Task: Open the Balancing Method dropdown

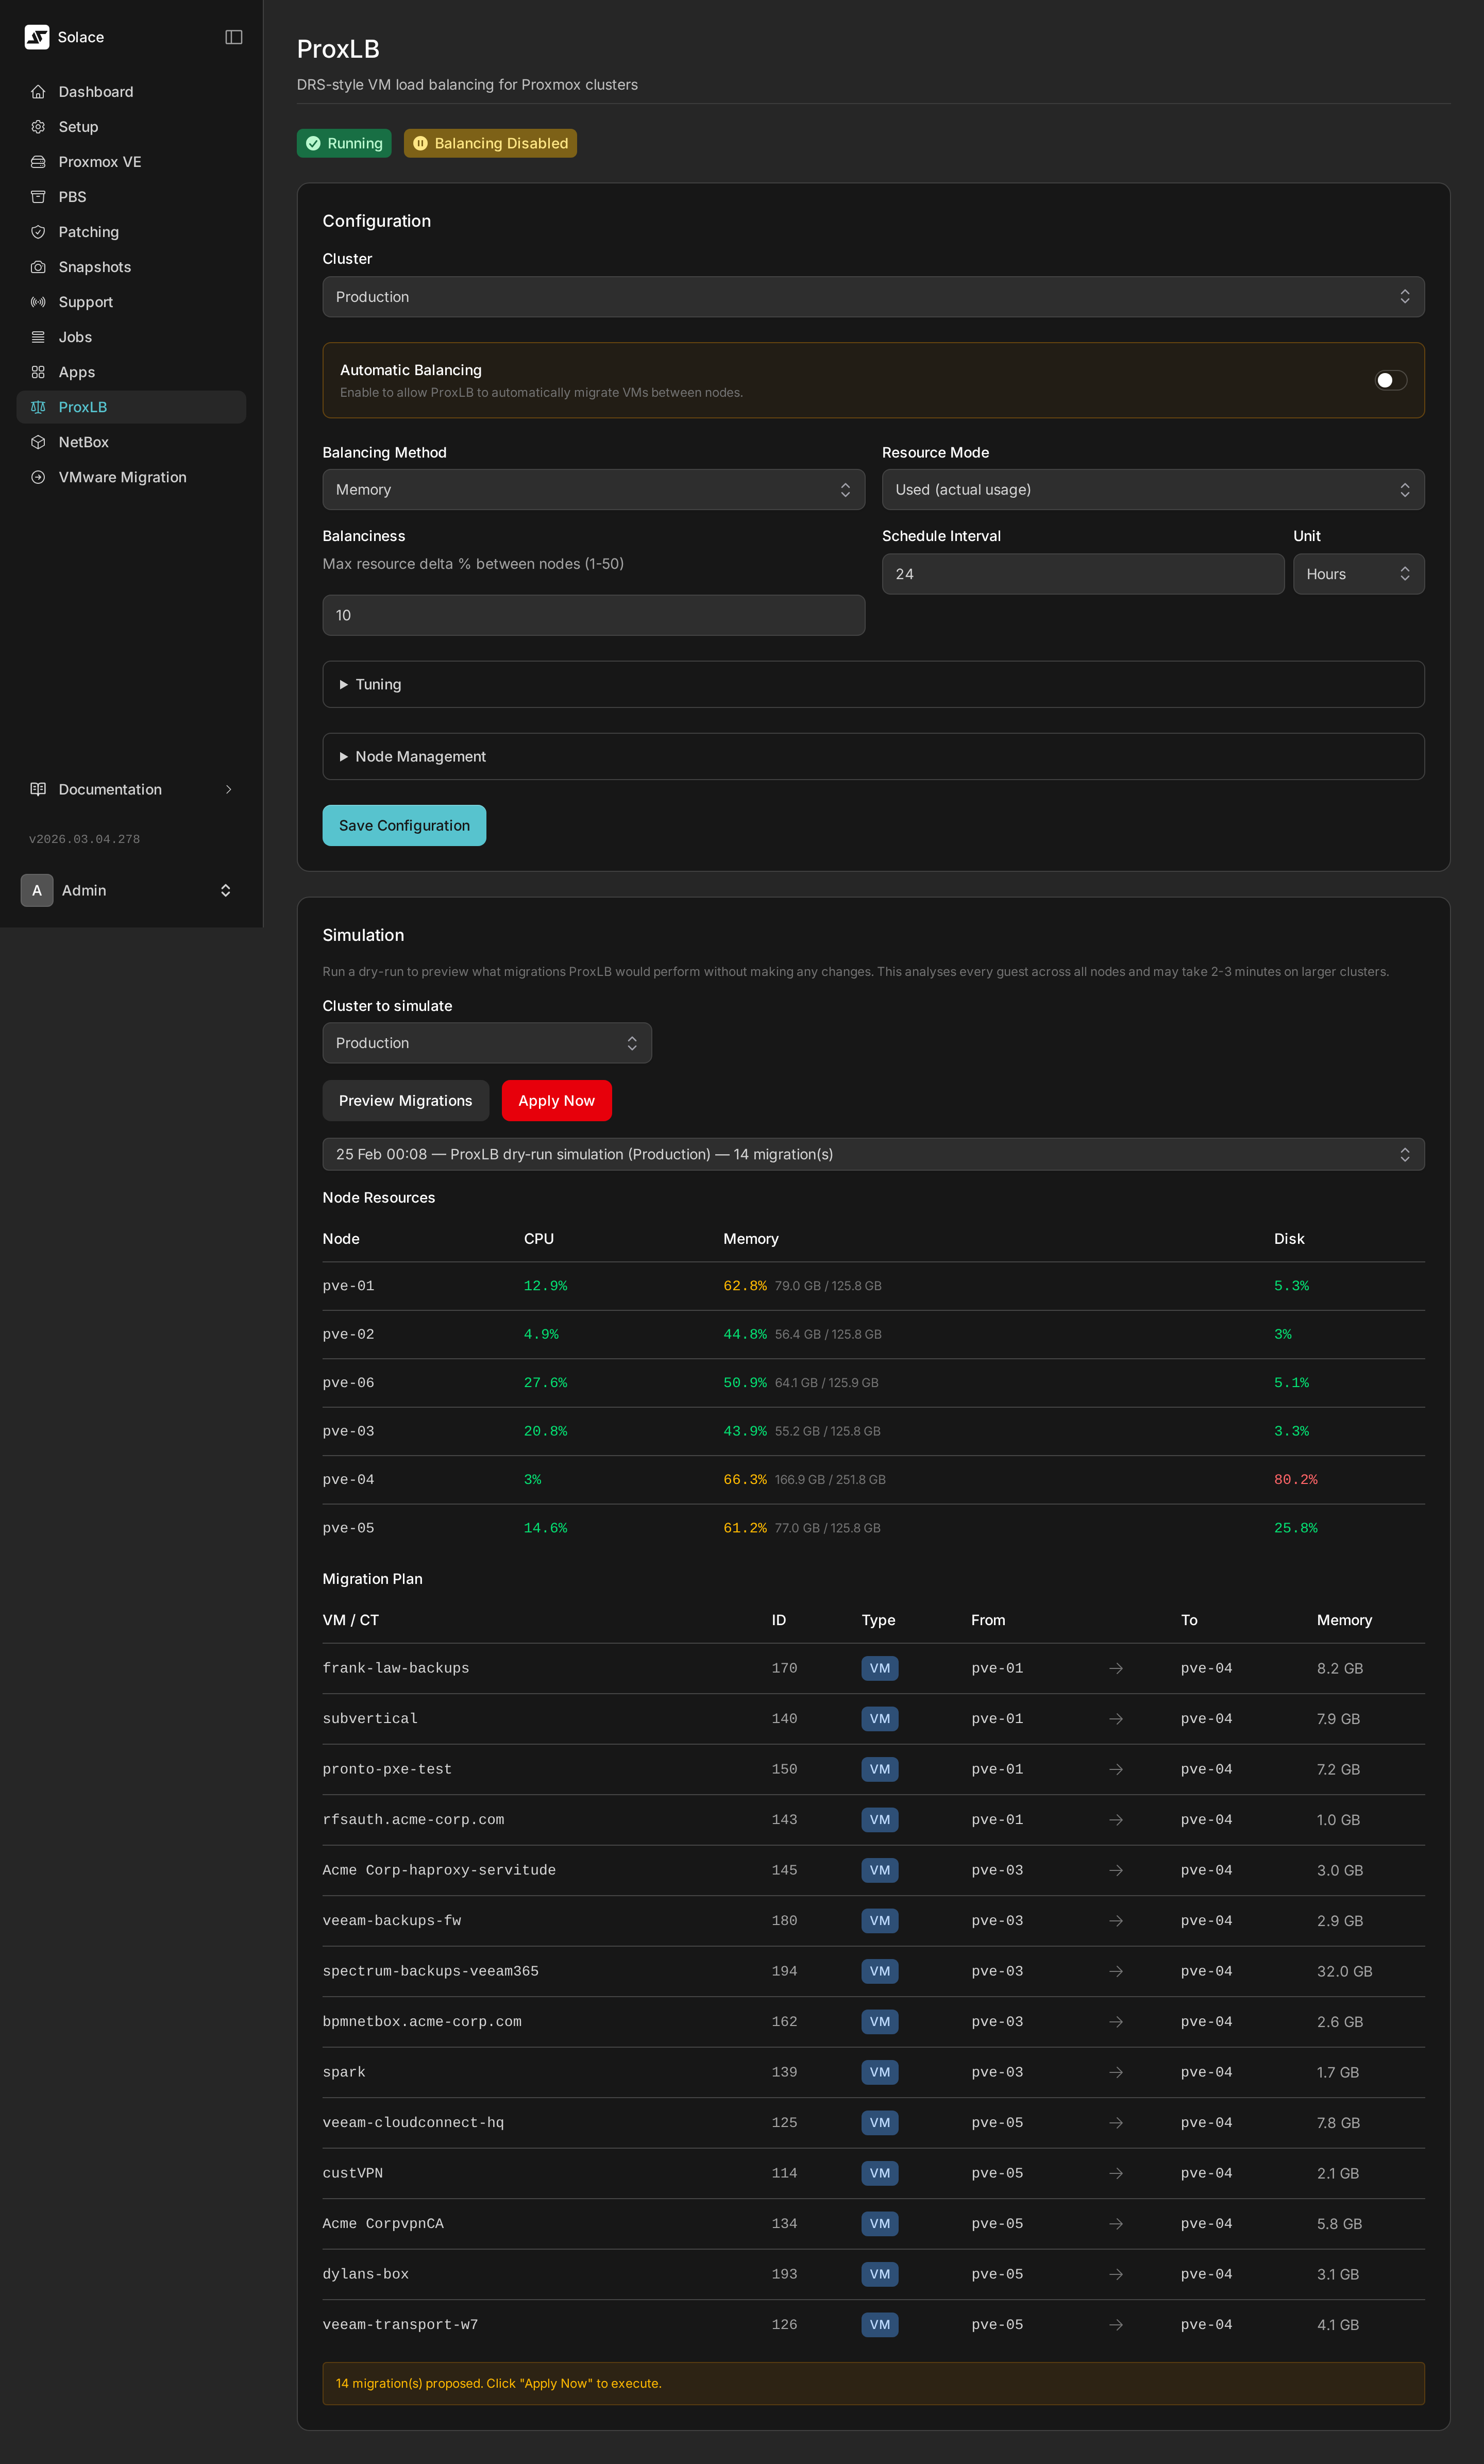Action: pos(593,490)
